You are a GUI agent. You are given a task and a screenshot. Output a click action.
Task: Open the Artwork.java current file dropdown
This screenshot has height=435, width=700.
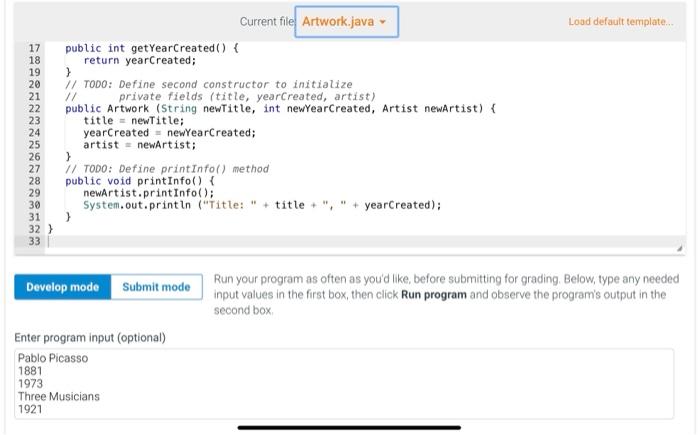[x=346, y=21]
